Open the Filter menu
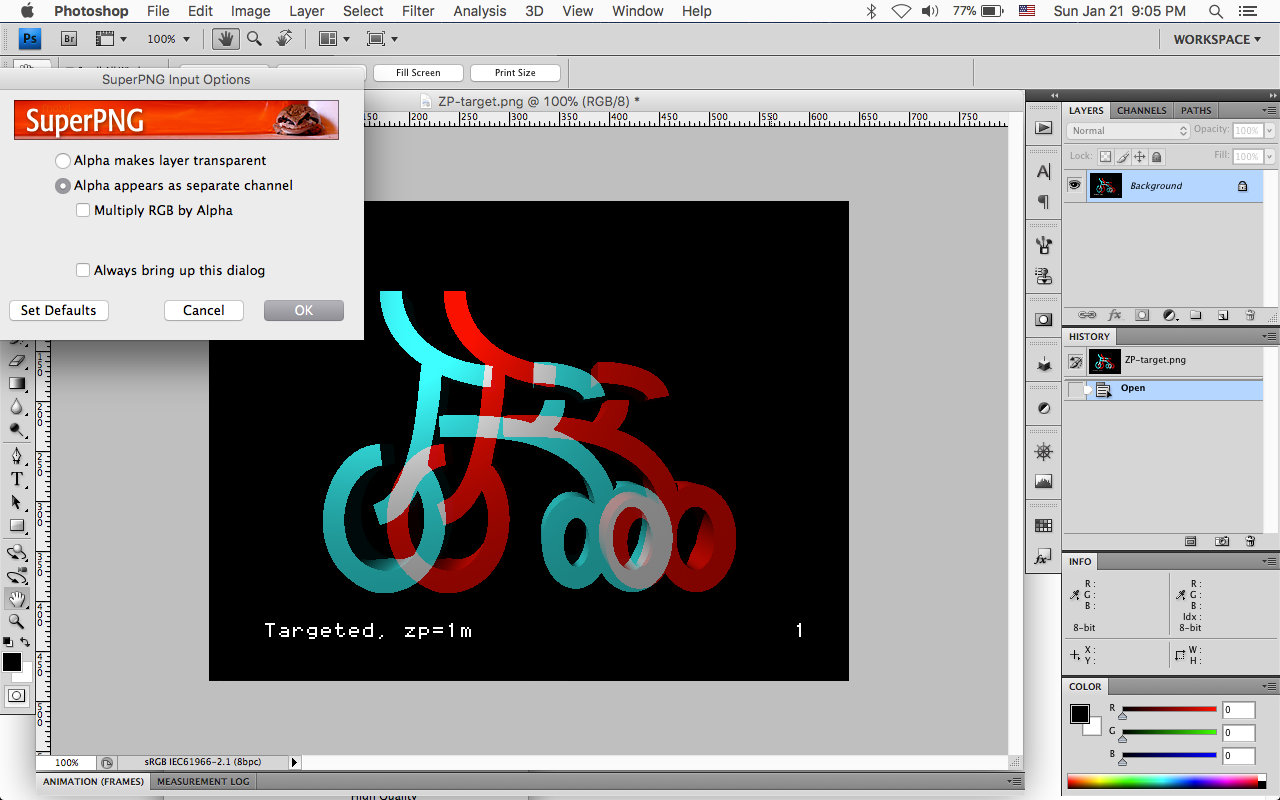This screenshot has width=1280, height=800. pyautogui.click(x=418, y=11)
